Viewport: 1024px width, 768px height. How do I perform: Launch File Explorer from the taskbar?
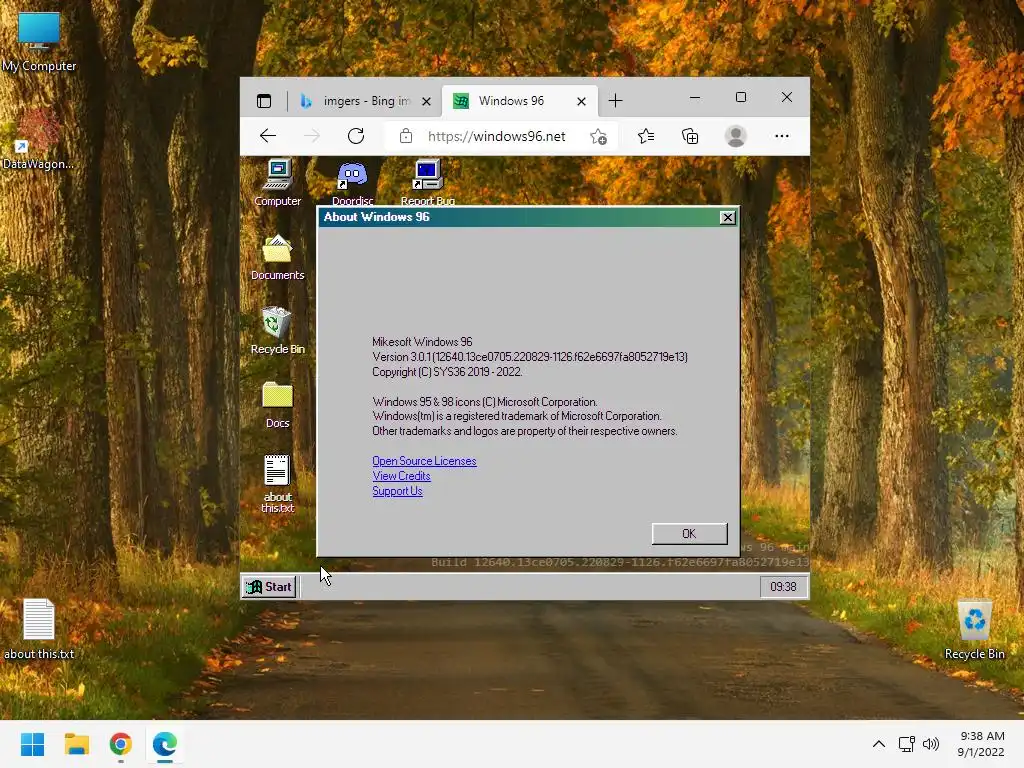click(x=76, y=744)
